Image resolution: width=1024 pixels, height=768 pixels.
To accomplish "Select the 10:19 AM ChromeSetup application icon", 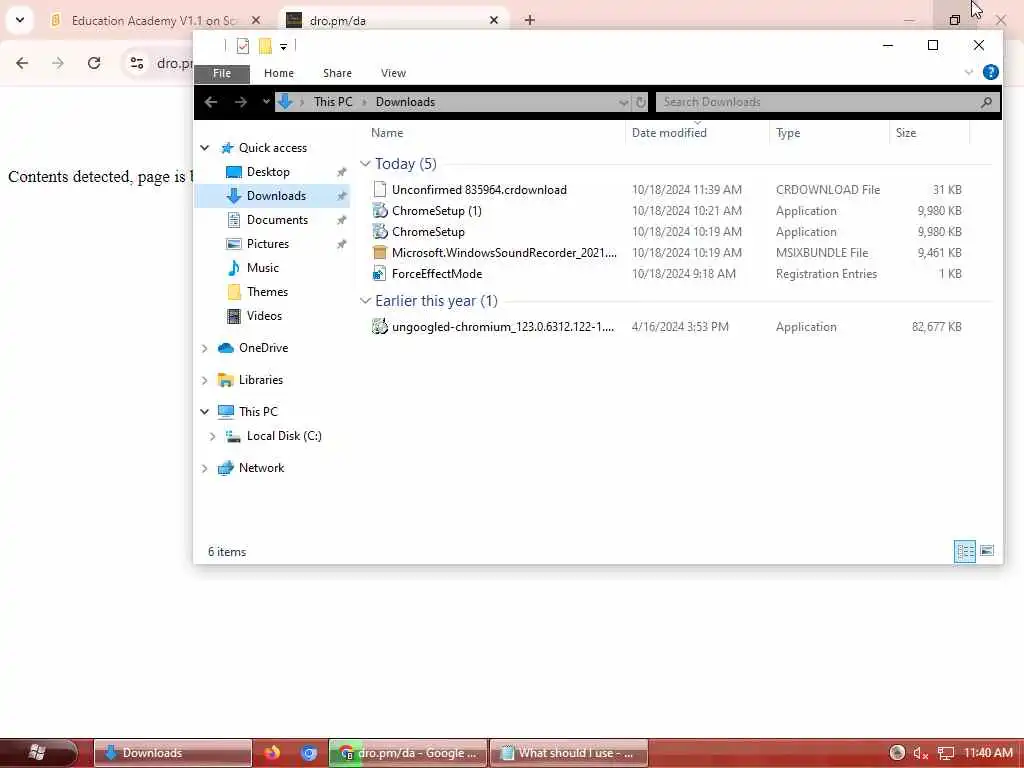I will pos(379,232).
